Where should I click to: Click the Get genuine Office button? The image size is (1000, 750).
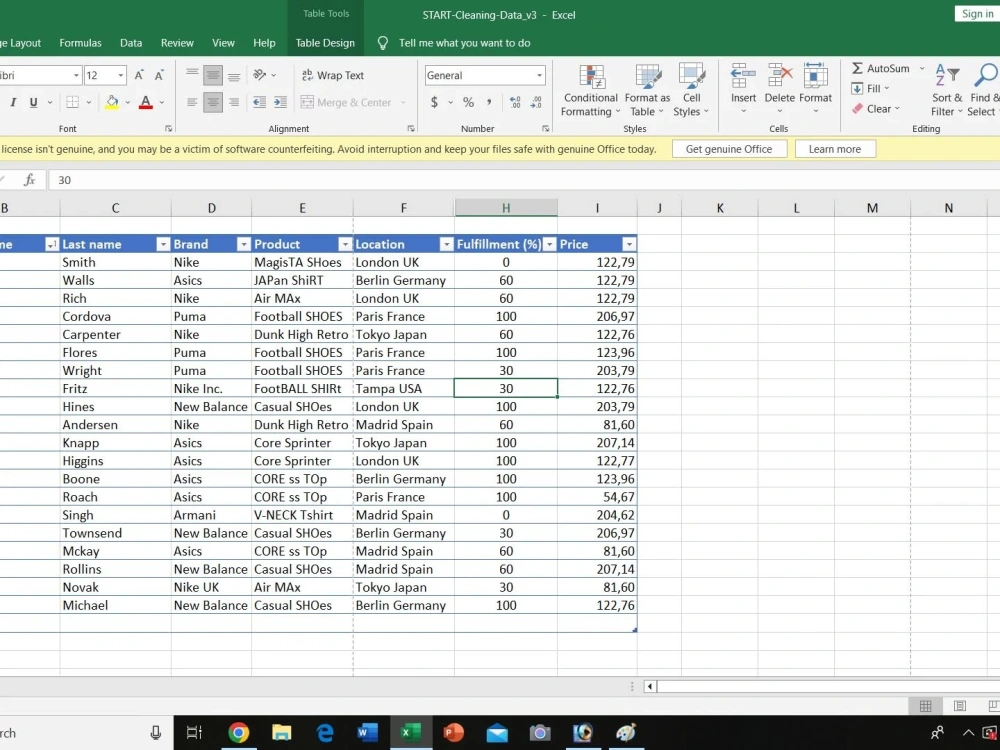[729, 148]
